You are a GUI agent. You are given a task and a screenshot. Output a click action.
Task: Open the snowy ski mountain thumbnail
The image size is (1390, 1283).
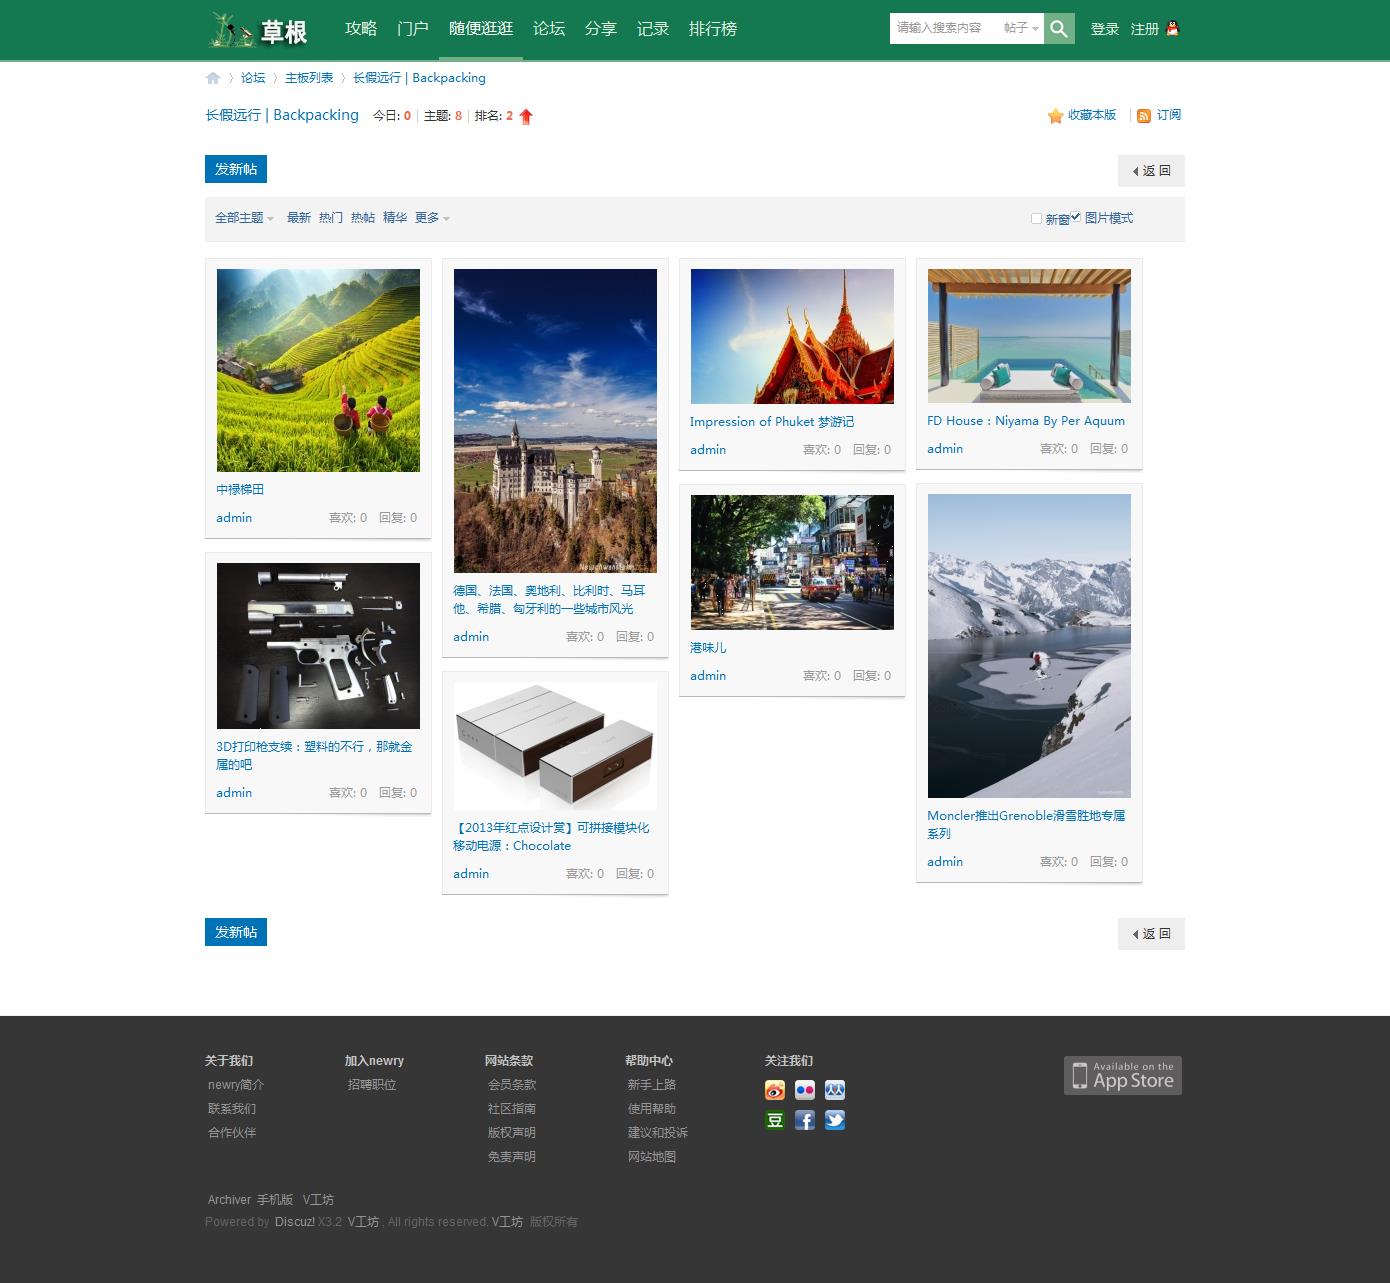point(1029,646)
